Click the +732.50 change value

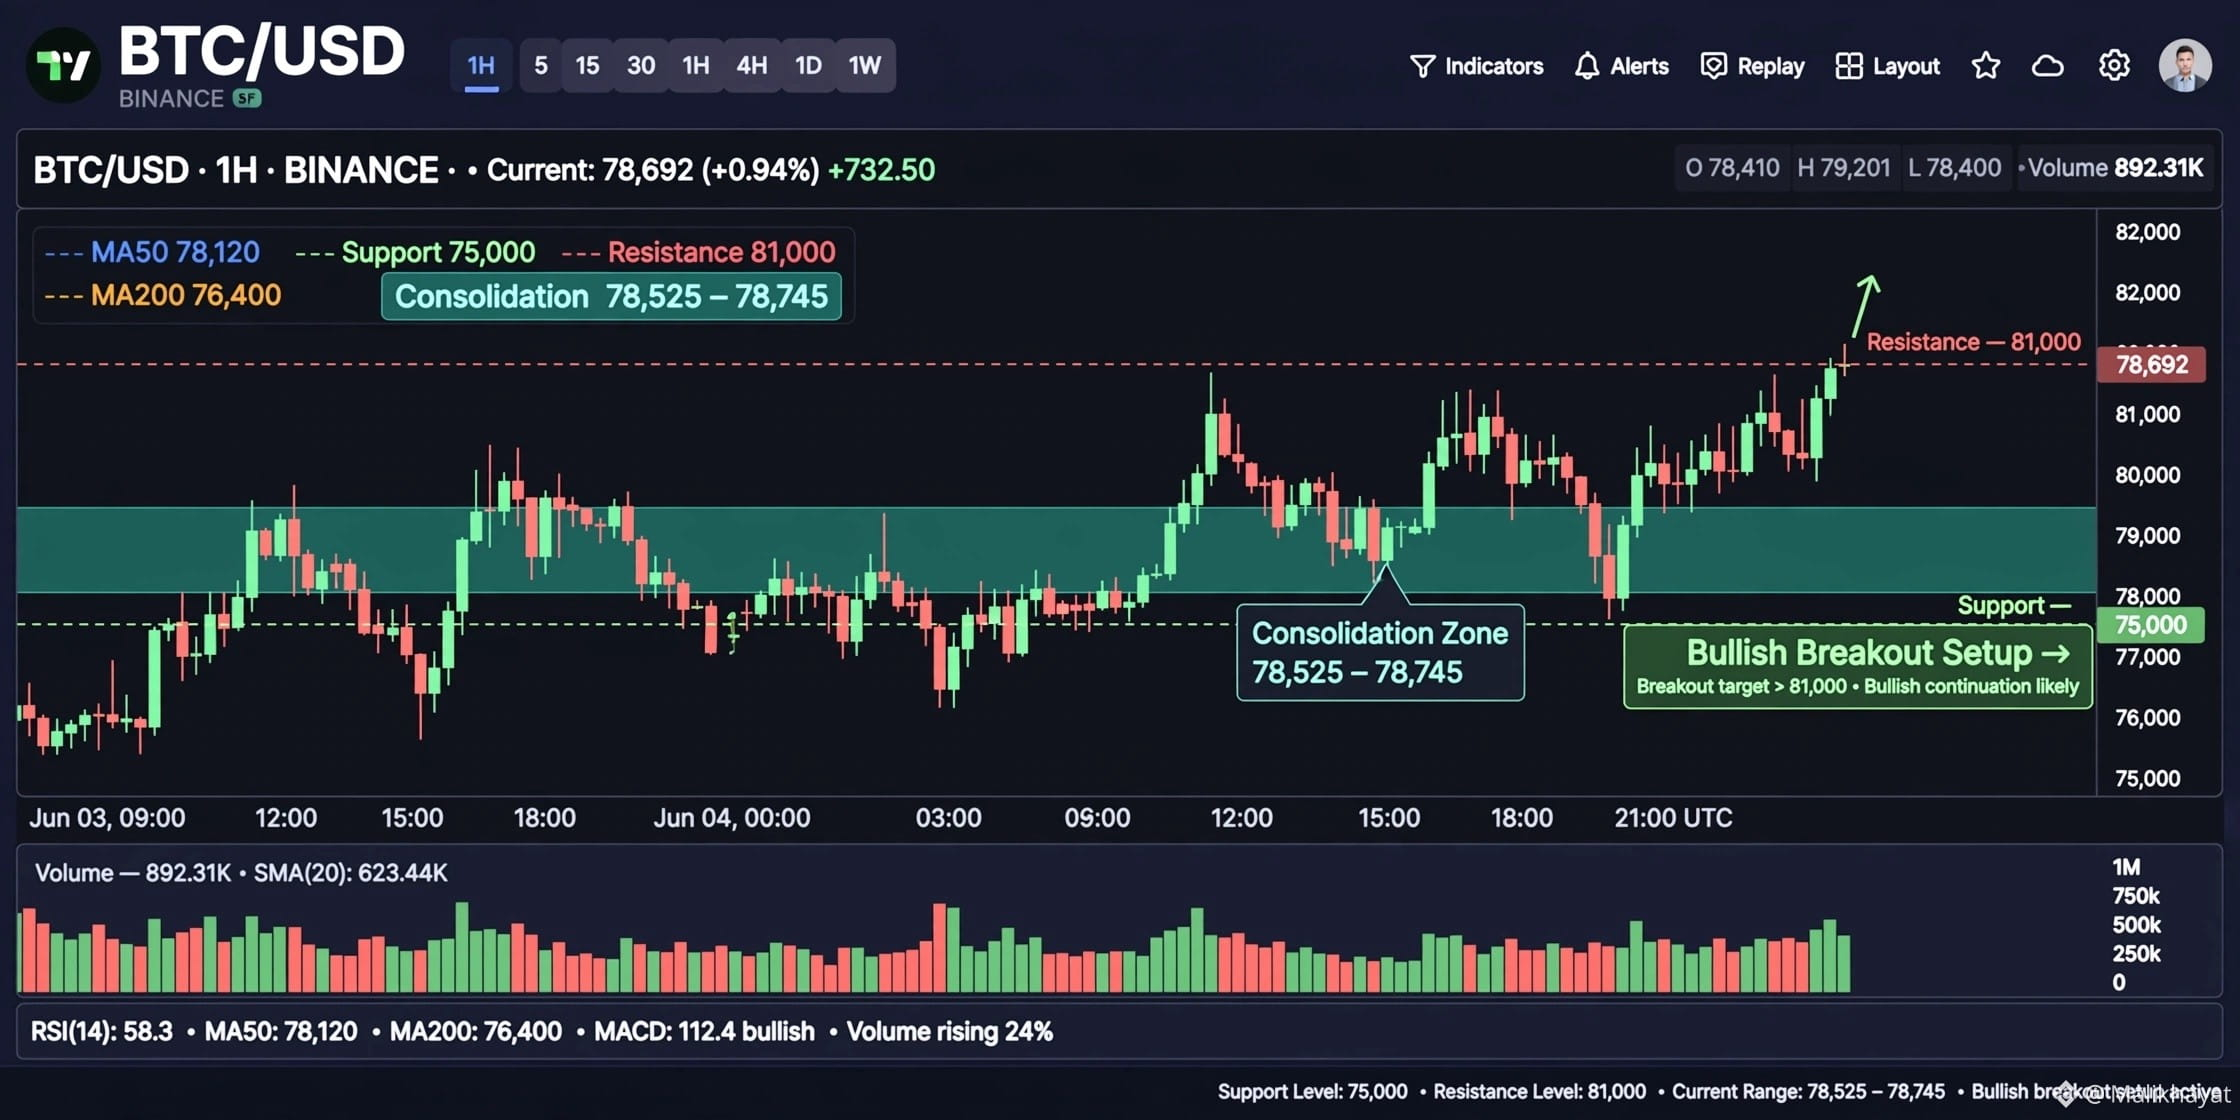(882, 170)
